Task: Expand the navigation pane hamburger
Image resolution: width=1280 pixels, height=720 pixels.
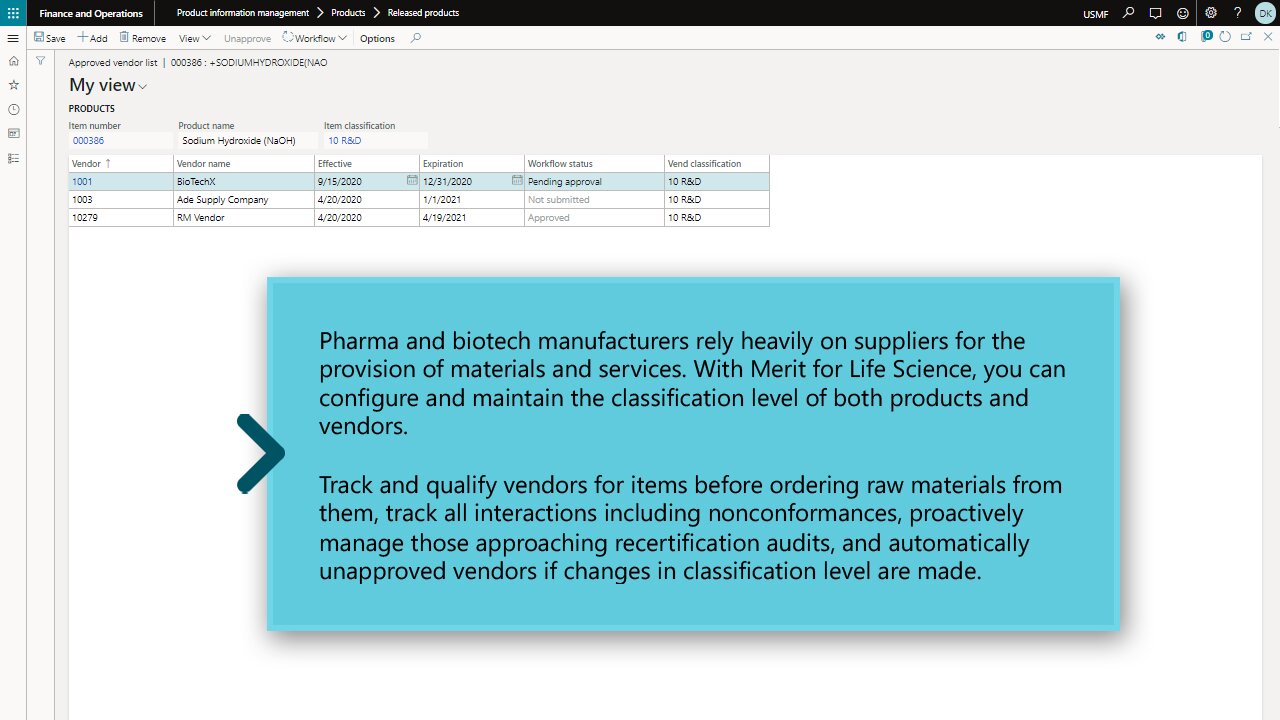Action: coord(13,38)
